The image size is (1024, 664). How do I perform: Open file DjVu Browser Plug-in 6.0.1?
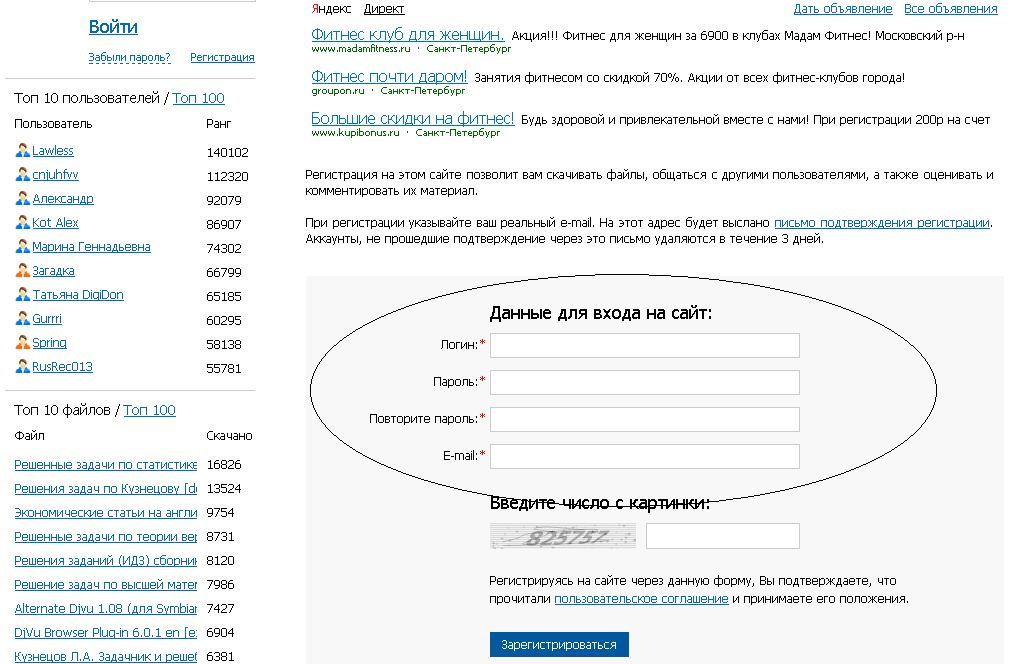(106, 633)
